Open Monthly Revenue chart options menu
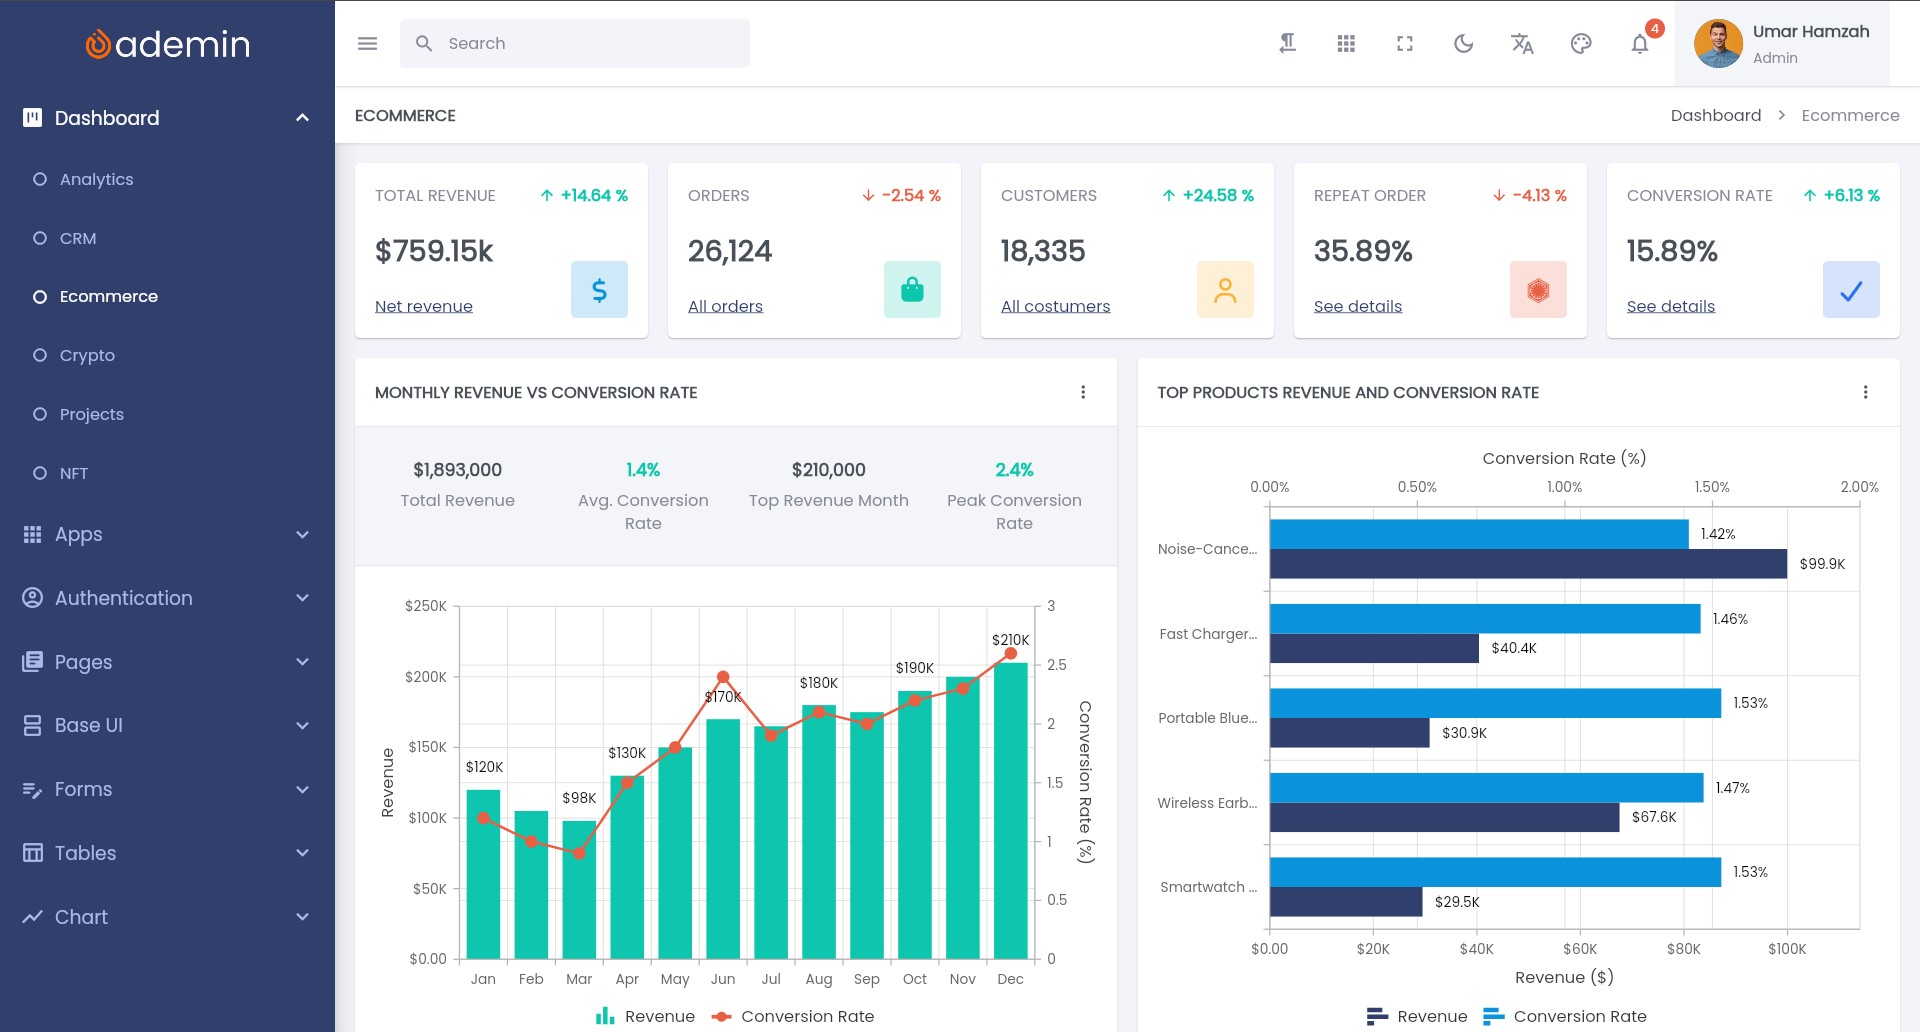This screenshot has width=1920, height=1032. pos(1083,393)
